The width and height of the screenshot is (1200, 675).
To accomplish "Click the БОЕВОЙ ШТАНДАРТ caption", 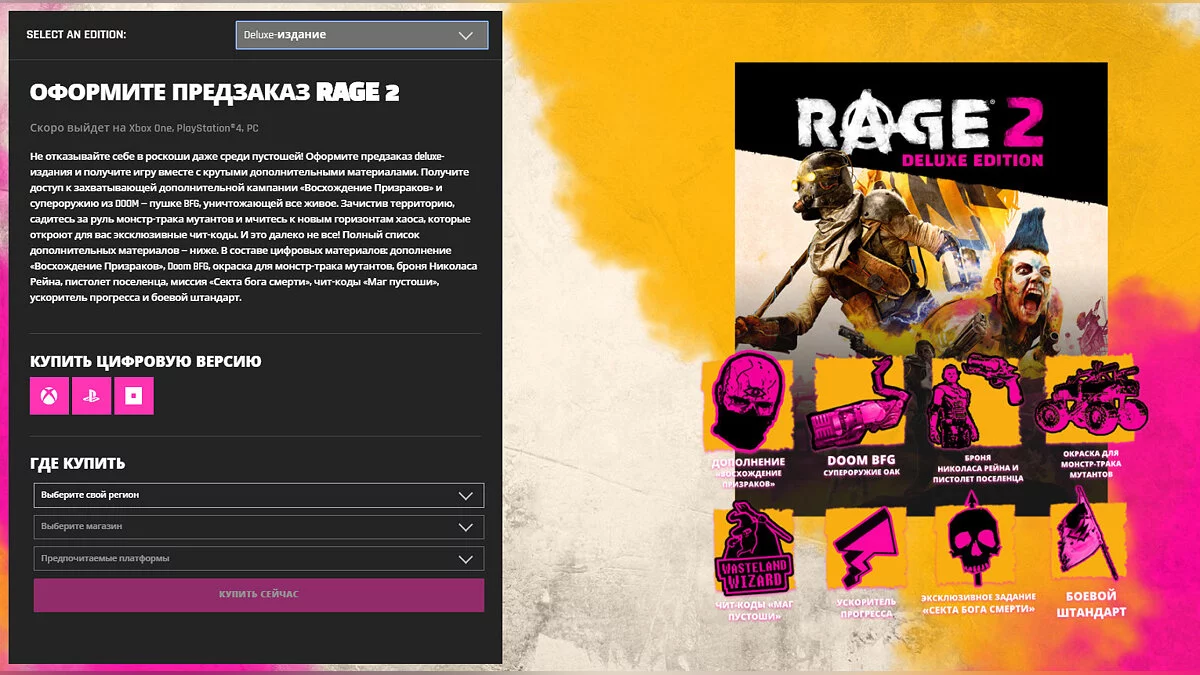I will (x=1091, y=604).
